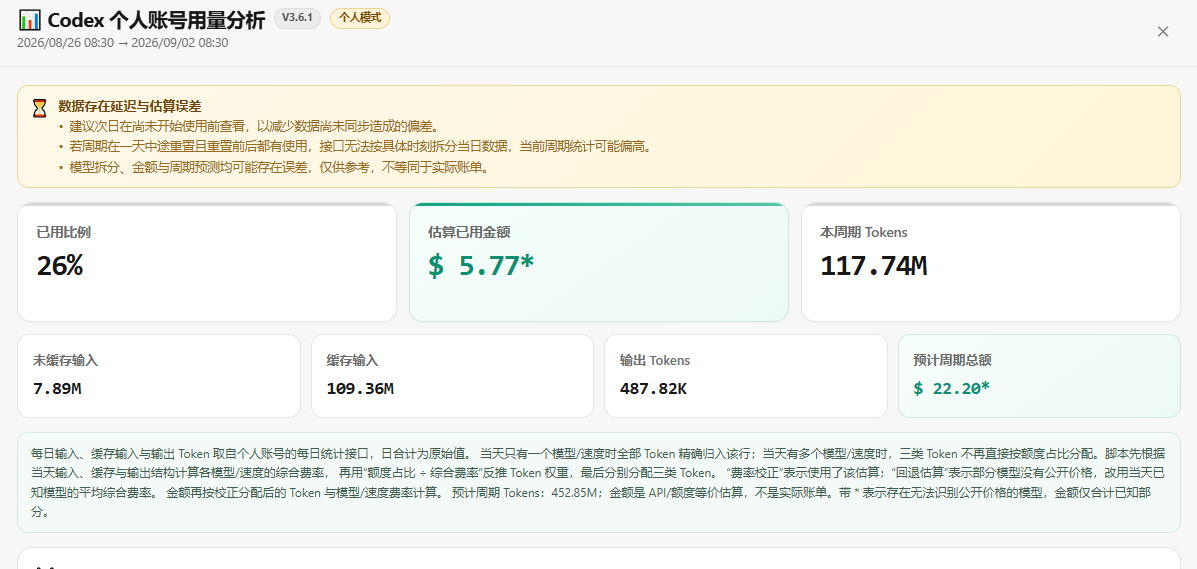This screenshot has width=1197, height=569.
Task: Click the green explanation paragraph starting with 每日输入
Action: 598,483
